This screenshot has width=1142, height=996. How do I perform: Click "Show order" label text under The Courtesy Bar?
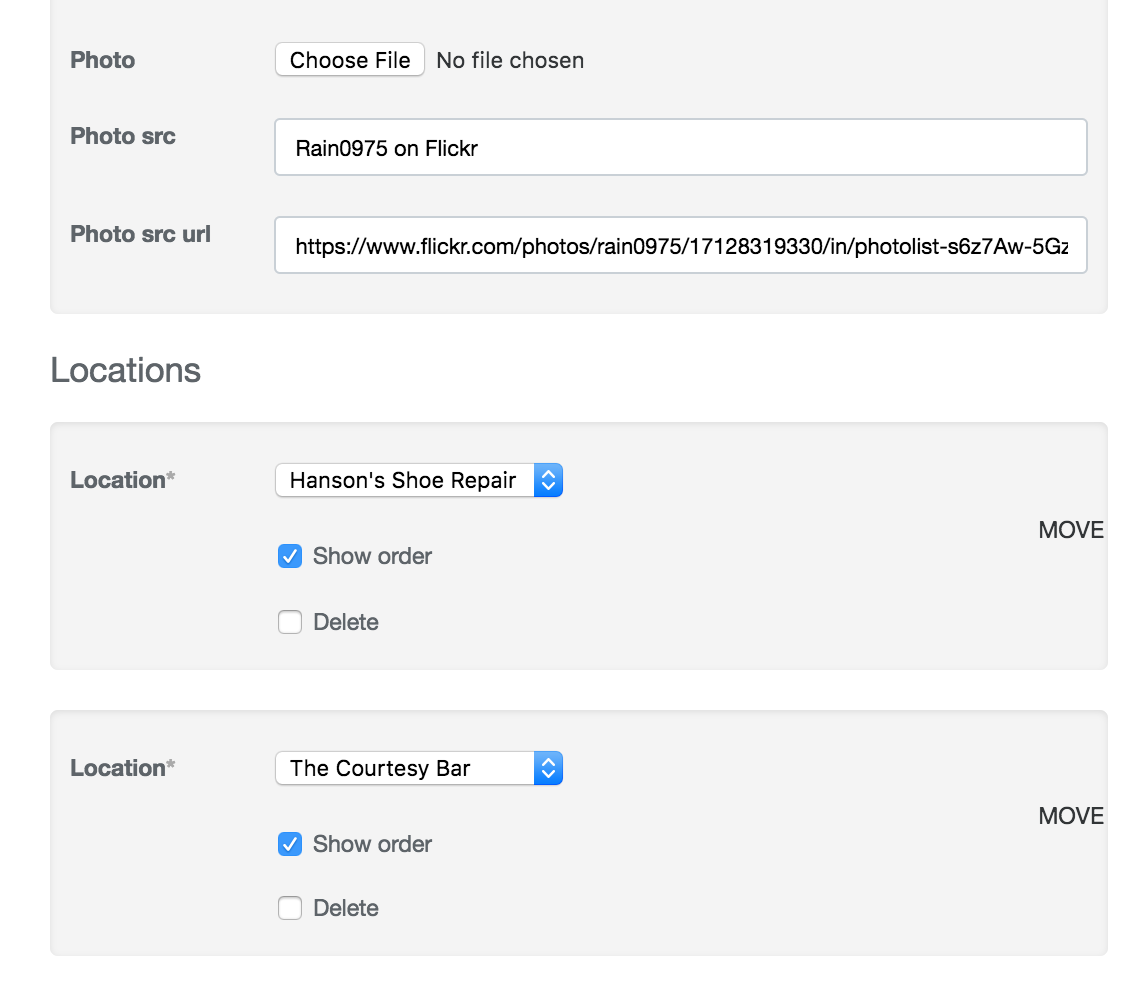[372, 844]
